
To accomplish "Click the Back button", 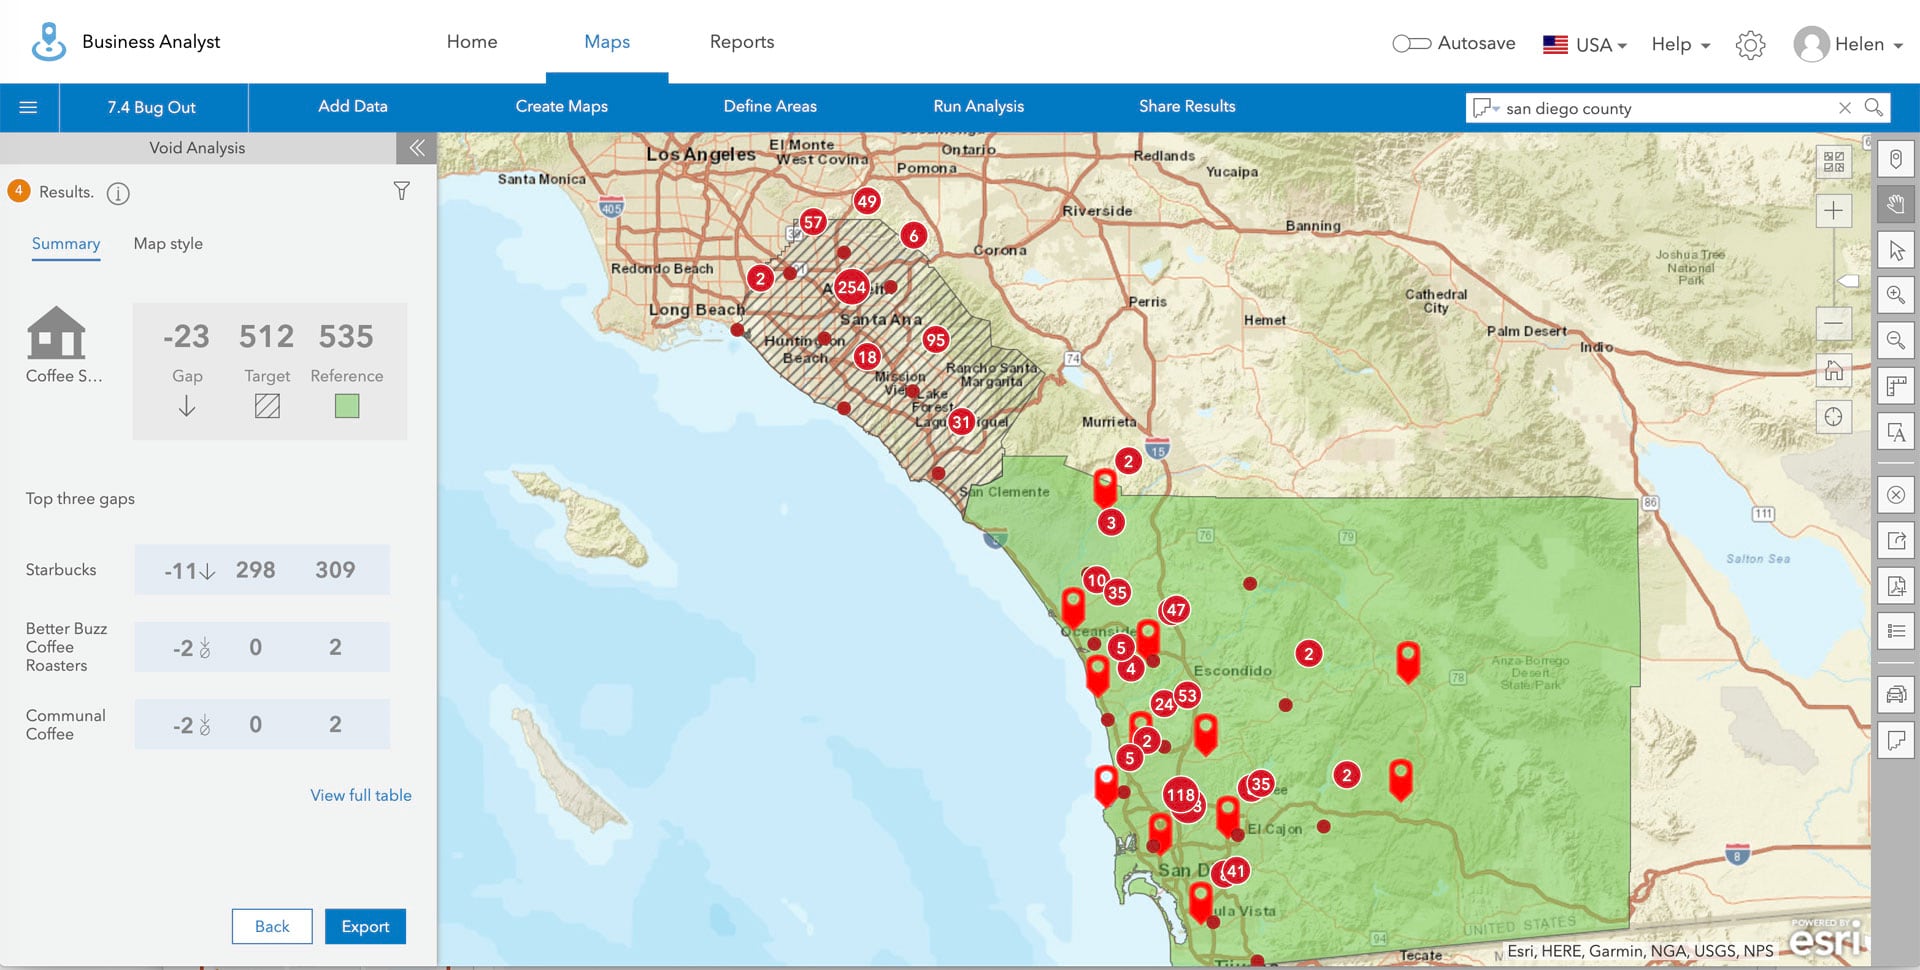I will [272, 927].
